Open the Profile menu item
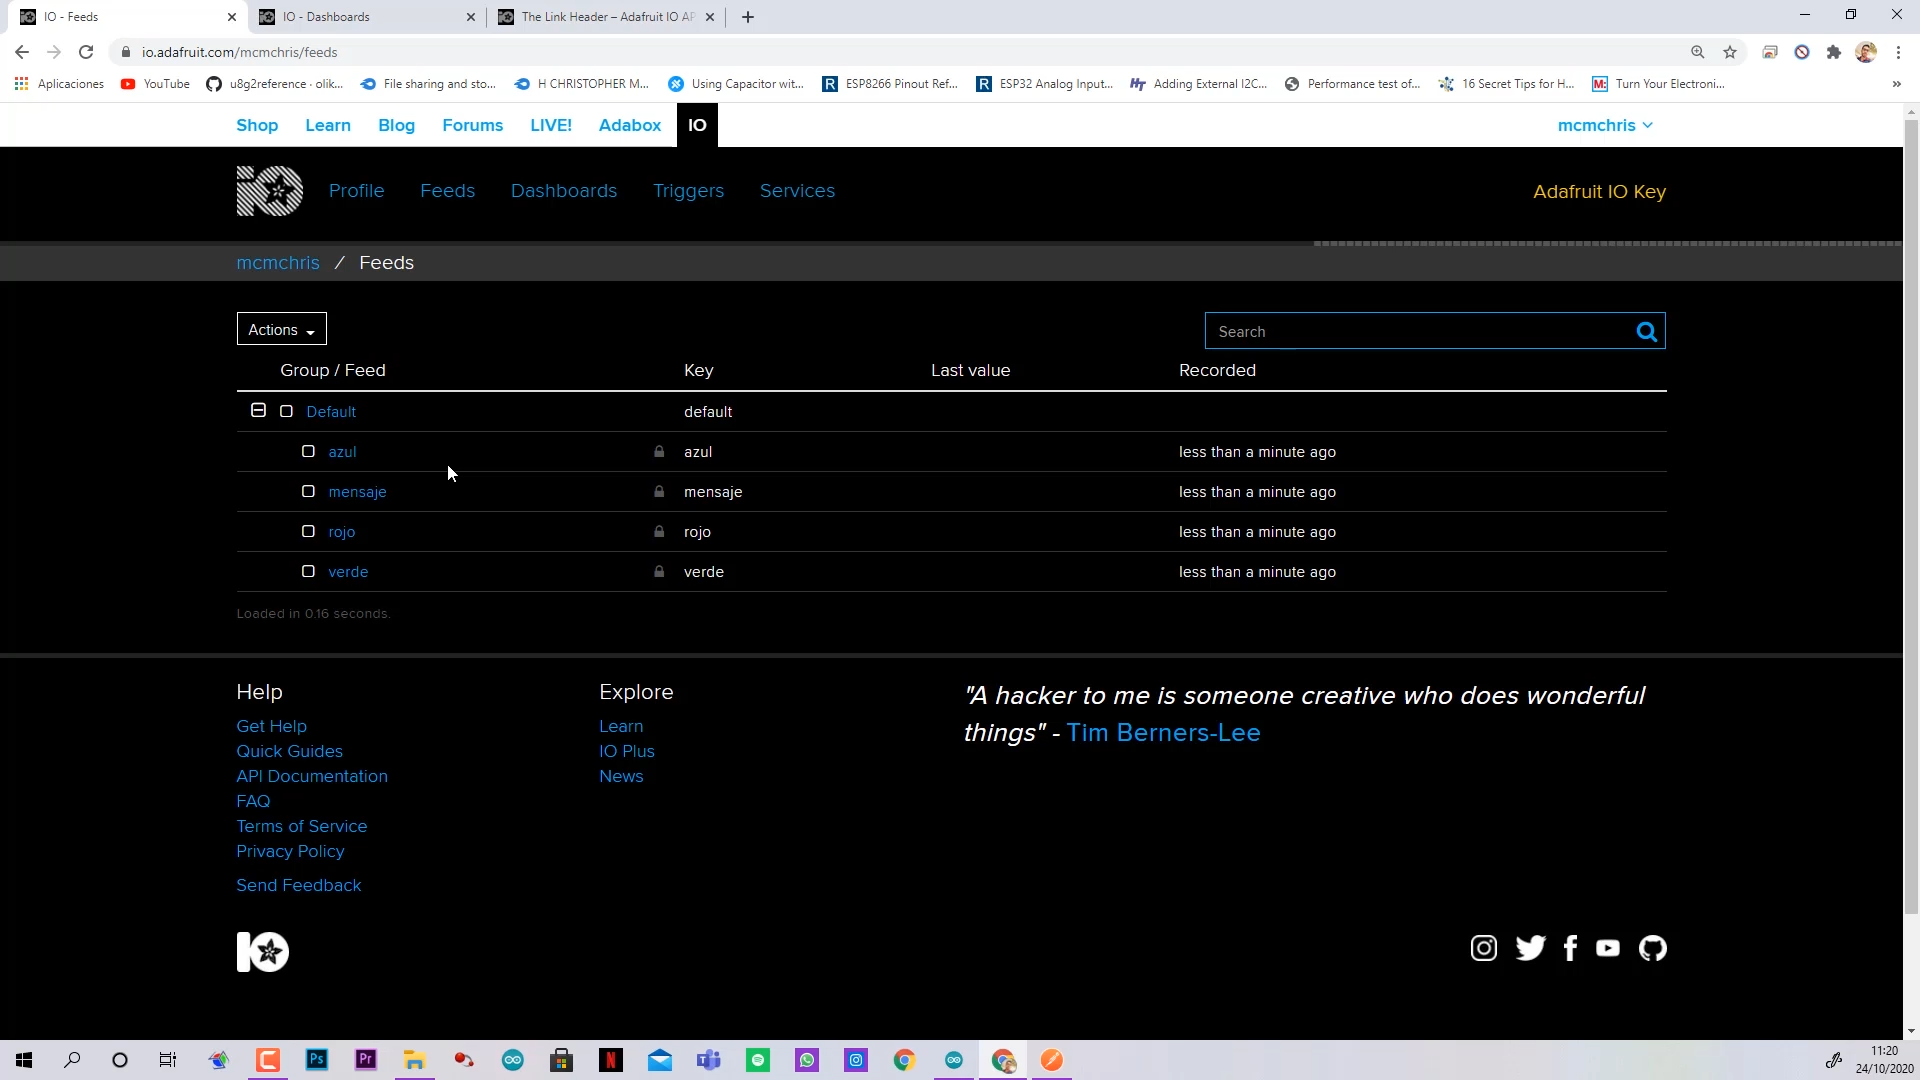 tap(357, 191)
